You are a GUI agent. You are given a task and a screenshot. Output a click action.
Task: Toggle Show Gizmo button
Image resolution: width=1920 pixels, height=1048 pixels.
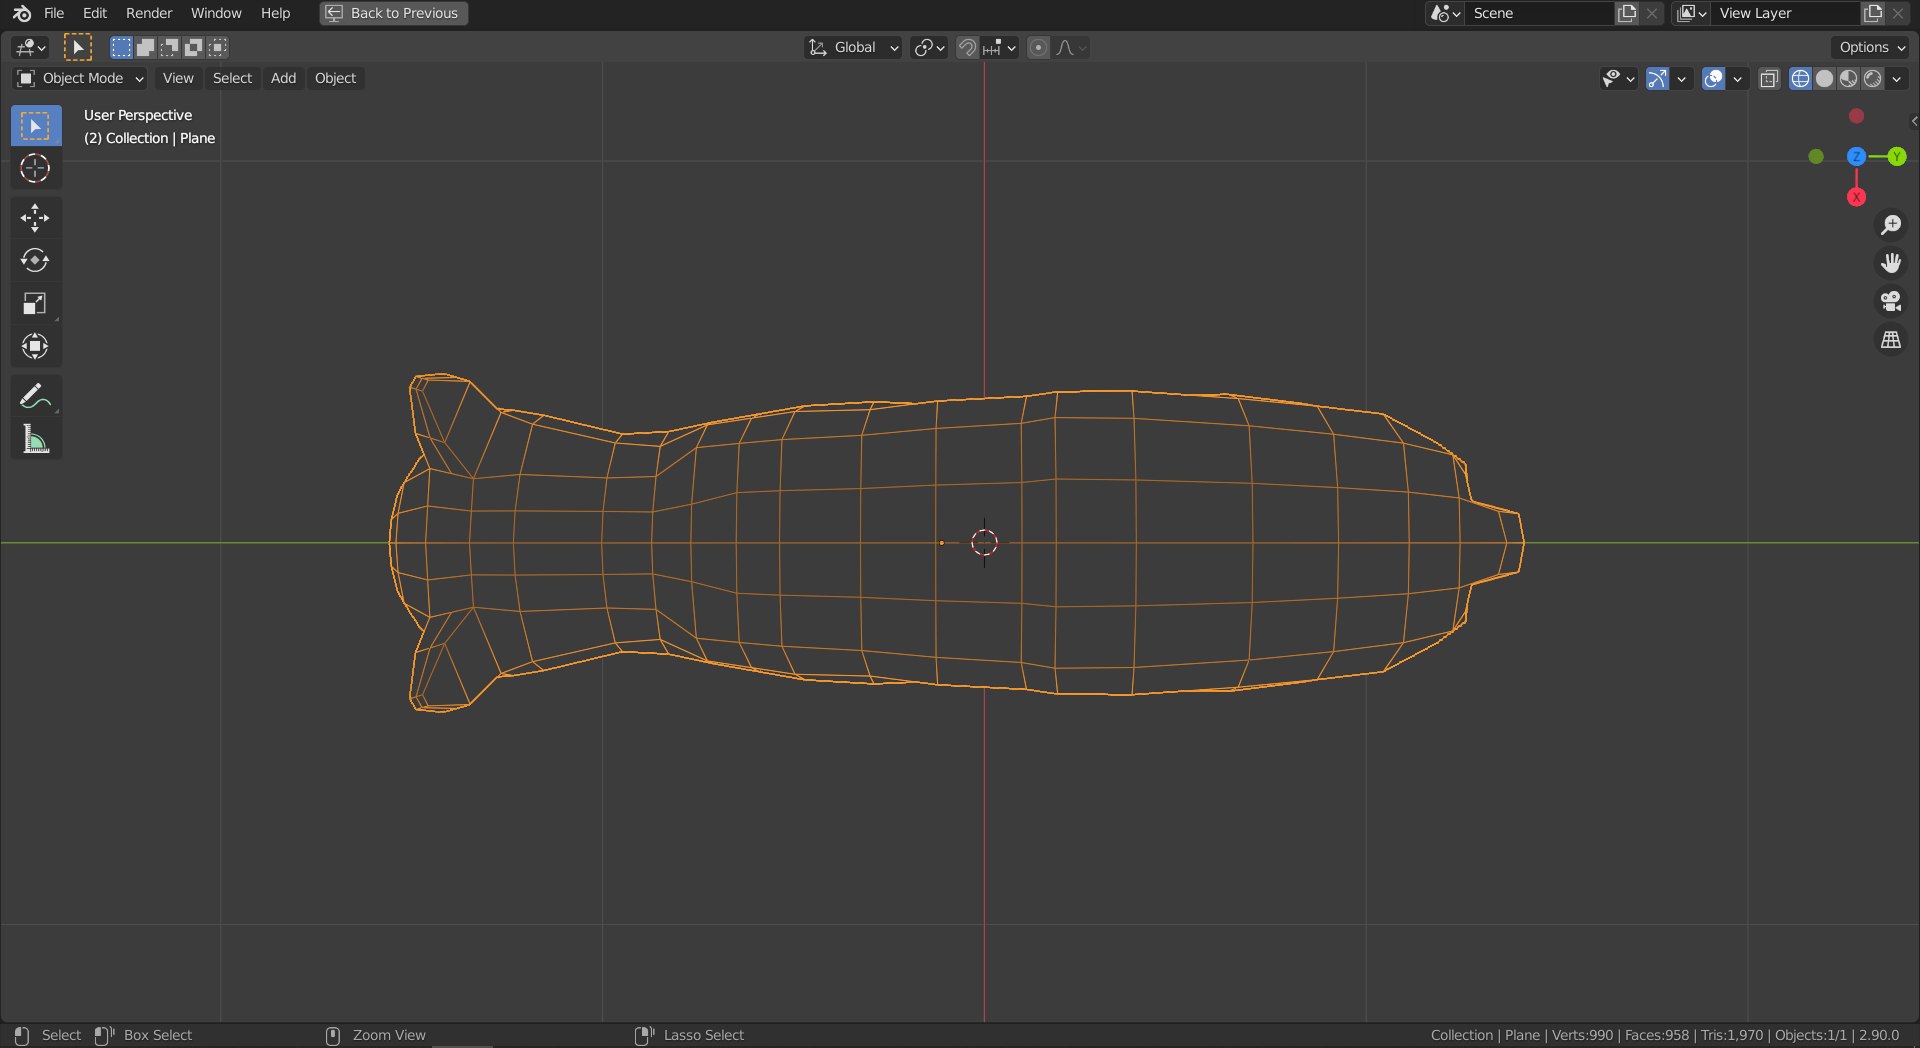[1657, 78]
